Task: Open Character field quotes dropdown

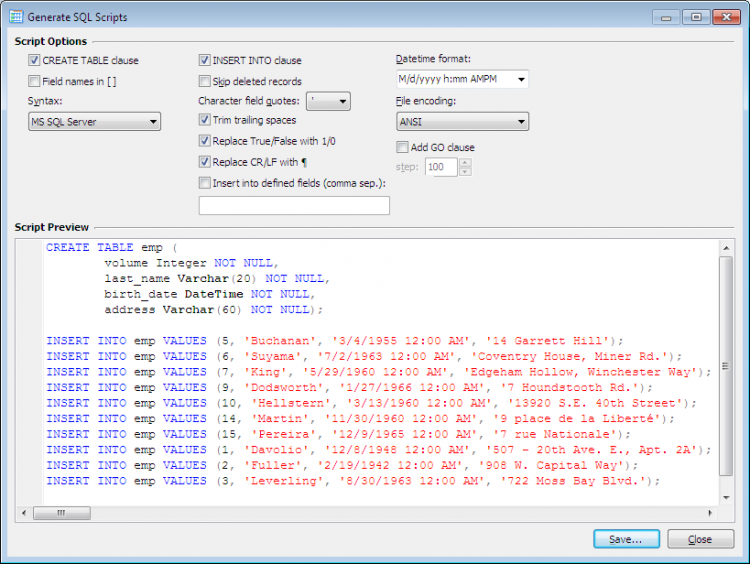Action: (328, 101)
